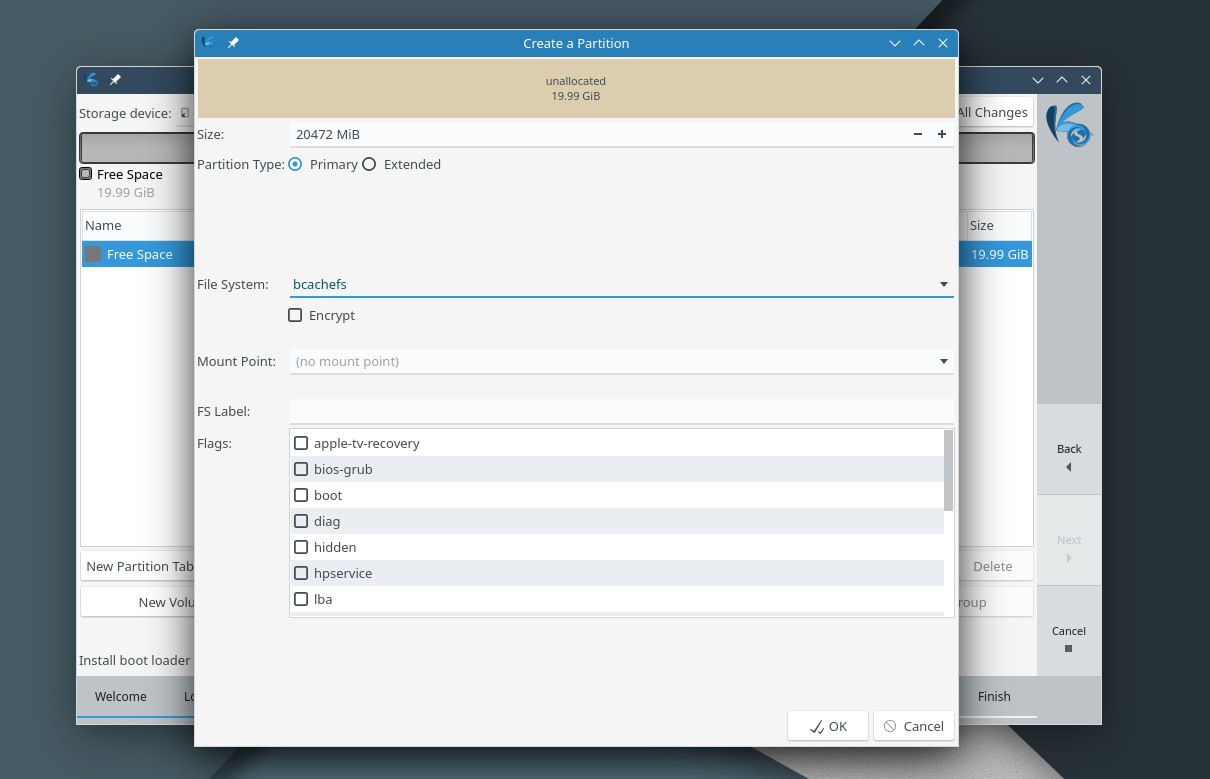Click the Name column header

click(138, 225)
